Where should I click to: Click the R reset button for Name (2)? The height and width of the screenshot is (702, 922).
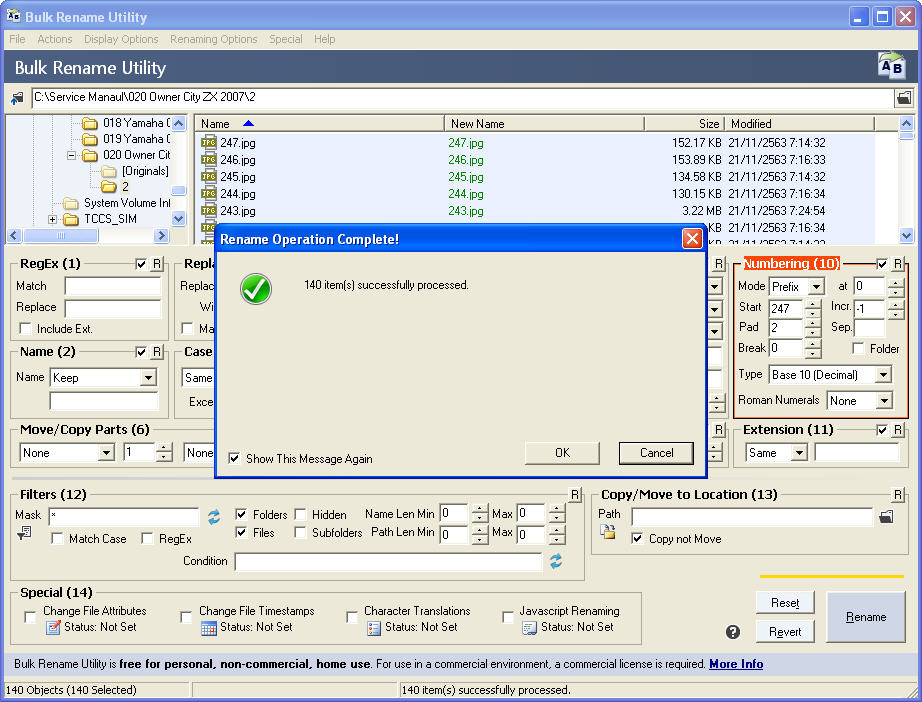pos(156,352)
